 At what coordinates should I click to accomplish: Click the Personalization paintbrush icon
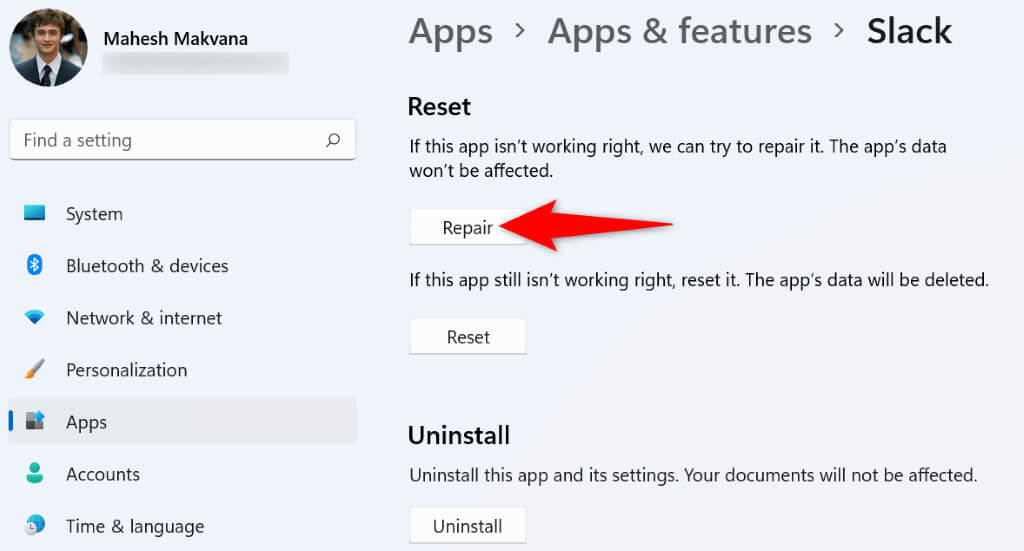tap(35, 370)
